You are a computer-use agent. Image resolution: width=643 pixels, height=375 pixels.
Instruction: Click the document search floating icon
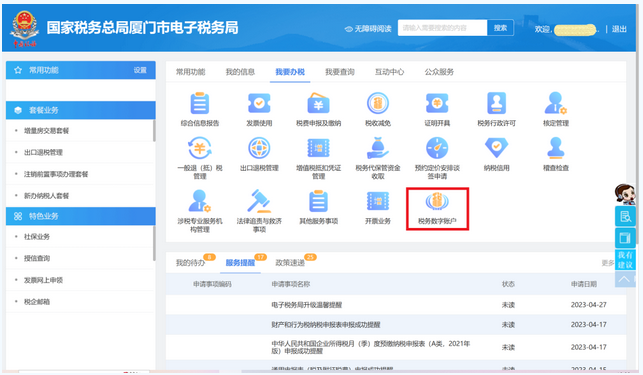[x=625, y=216]
